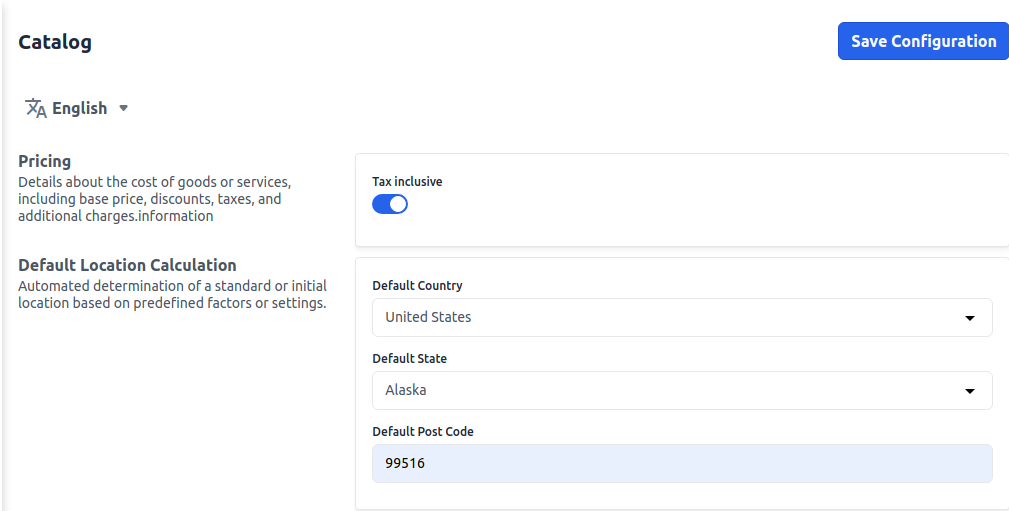The image size is (1009, 511).
Task: Click the Default State label
Action: tap(409, 359)
